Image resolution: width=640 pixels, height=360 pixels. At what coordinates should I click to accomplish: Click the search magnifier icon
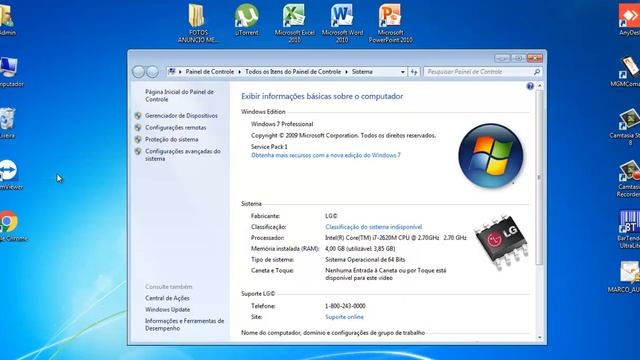[x=537, y=72]
